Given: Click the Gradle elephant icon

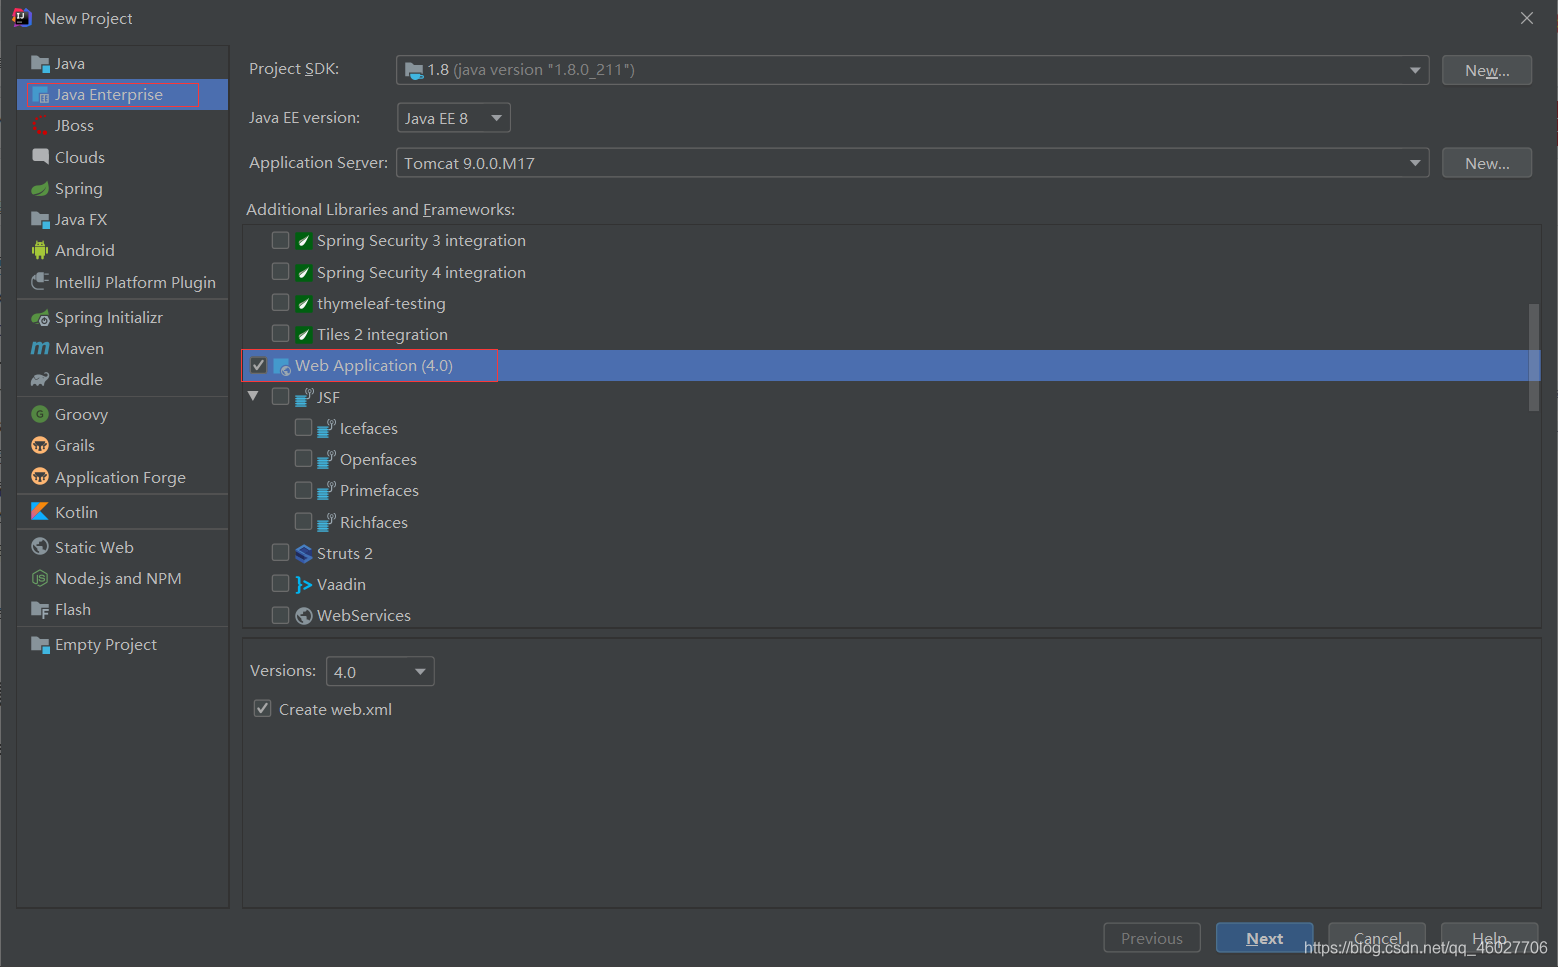Looking at the screenshot, I should click(x=40, y=379).
